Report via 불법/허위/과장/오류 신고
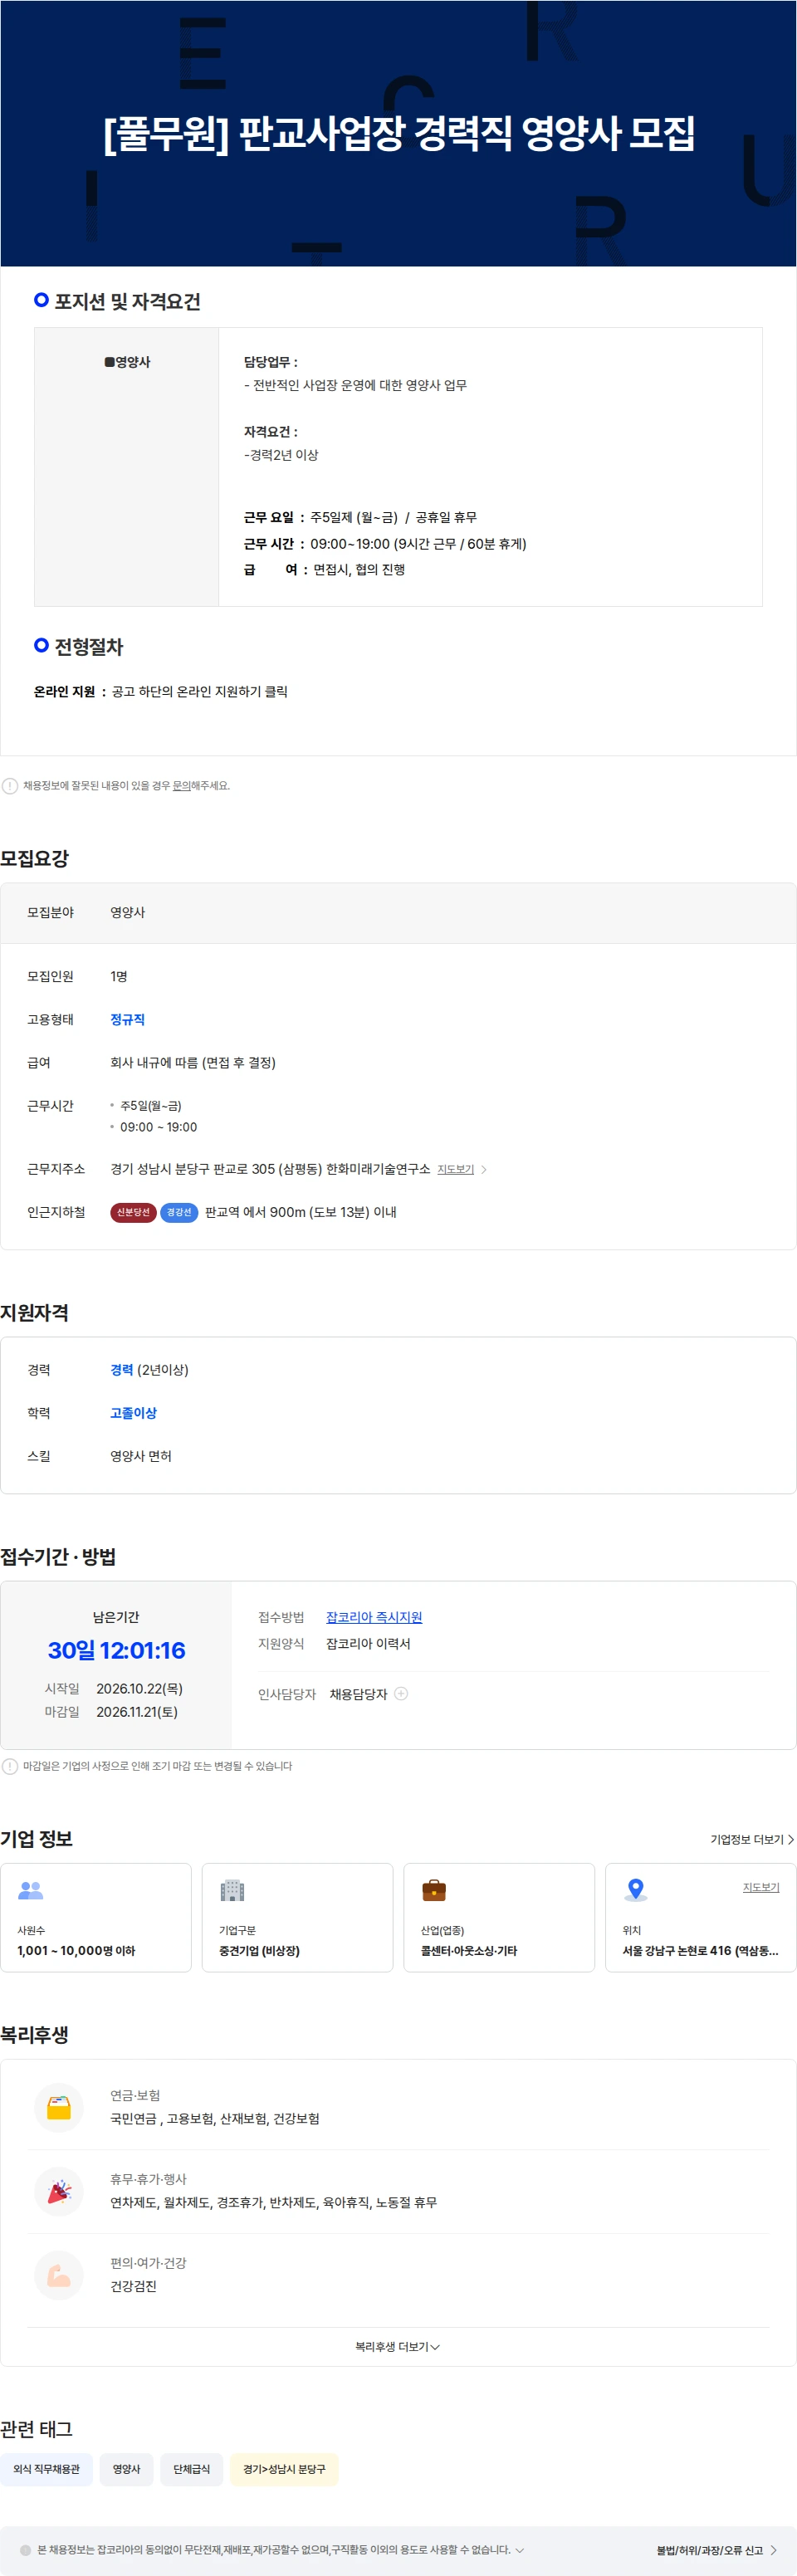 coord(716,2551)
